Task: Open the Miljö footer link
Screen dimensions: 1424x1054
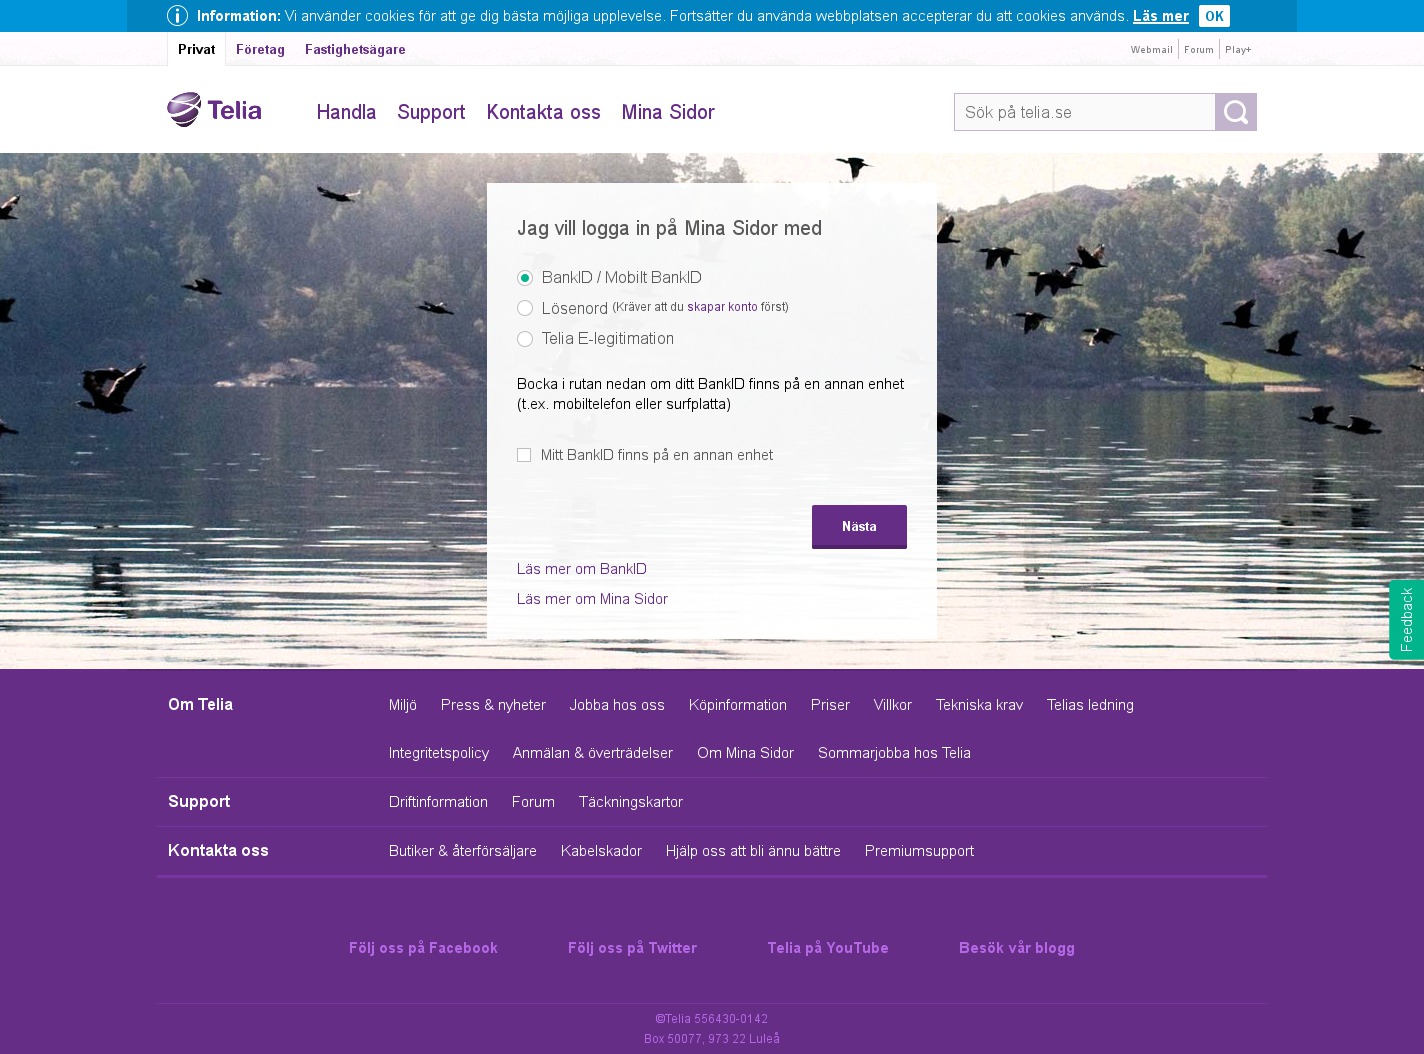Action: 403,705
